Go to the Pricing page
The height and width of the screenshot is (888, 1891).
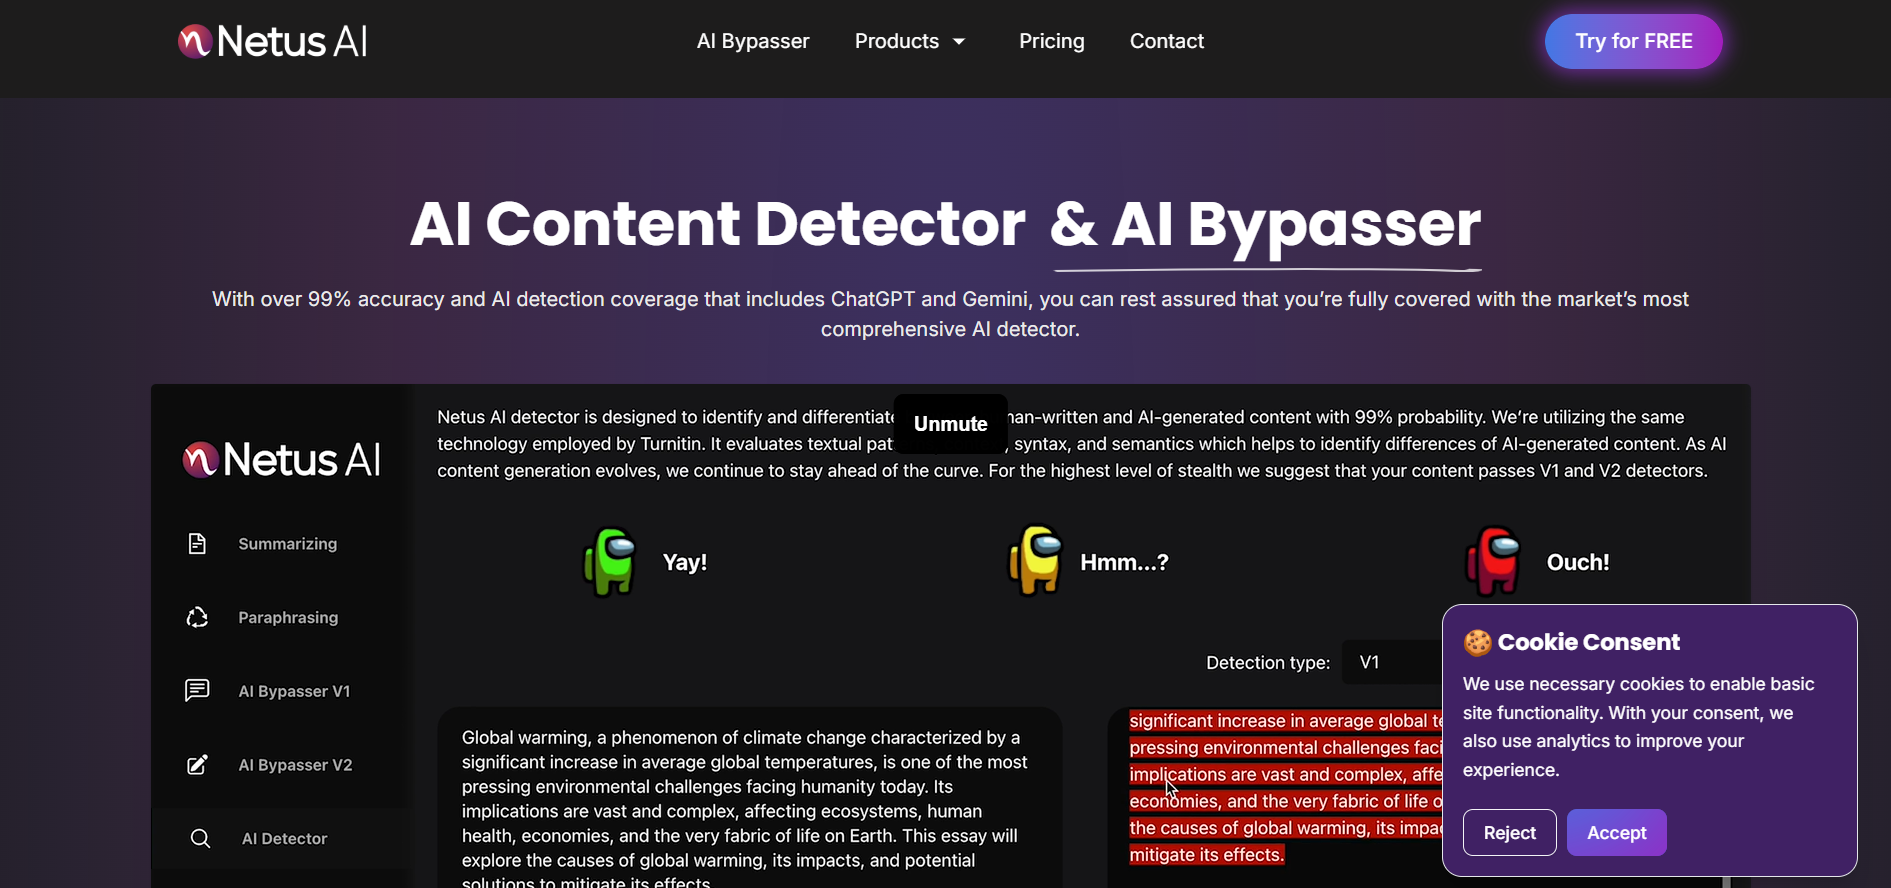1051,41
